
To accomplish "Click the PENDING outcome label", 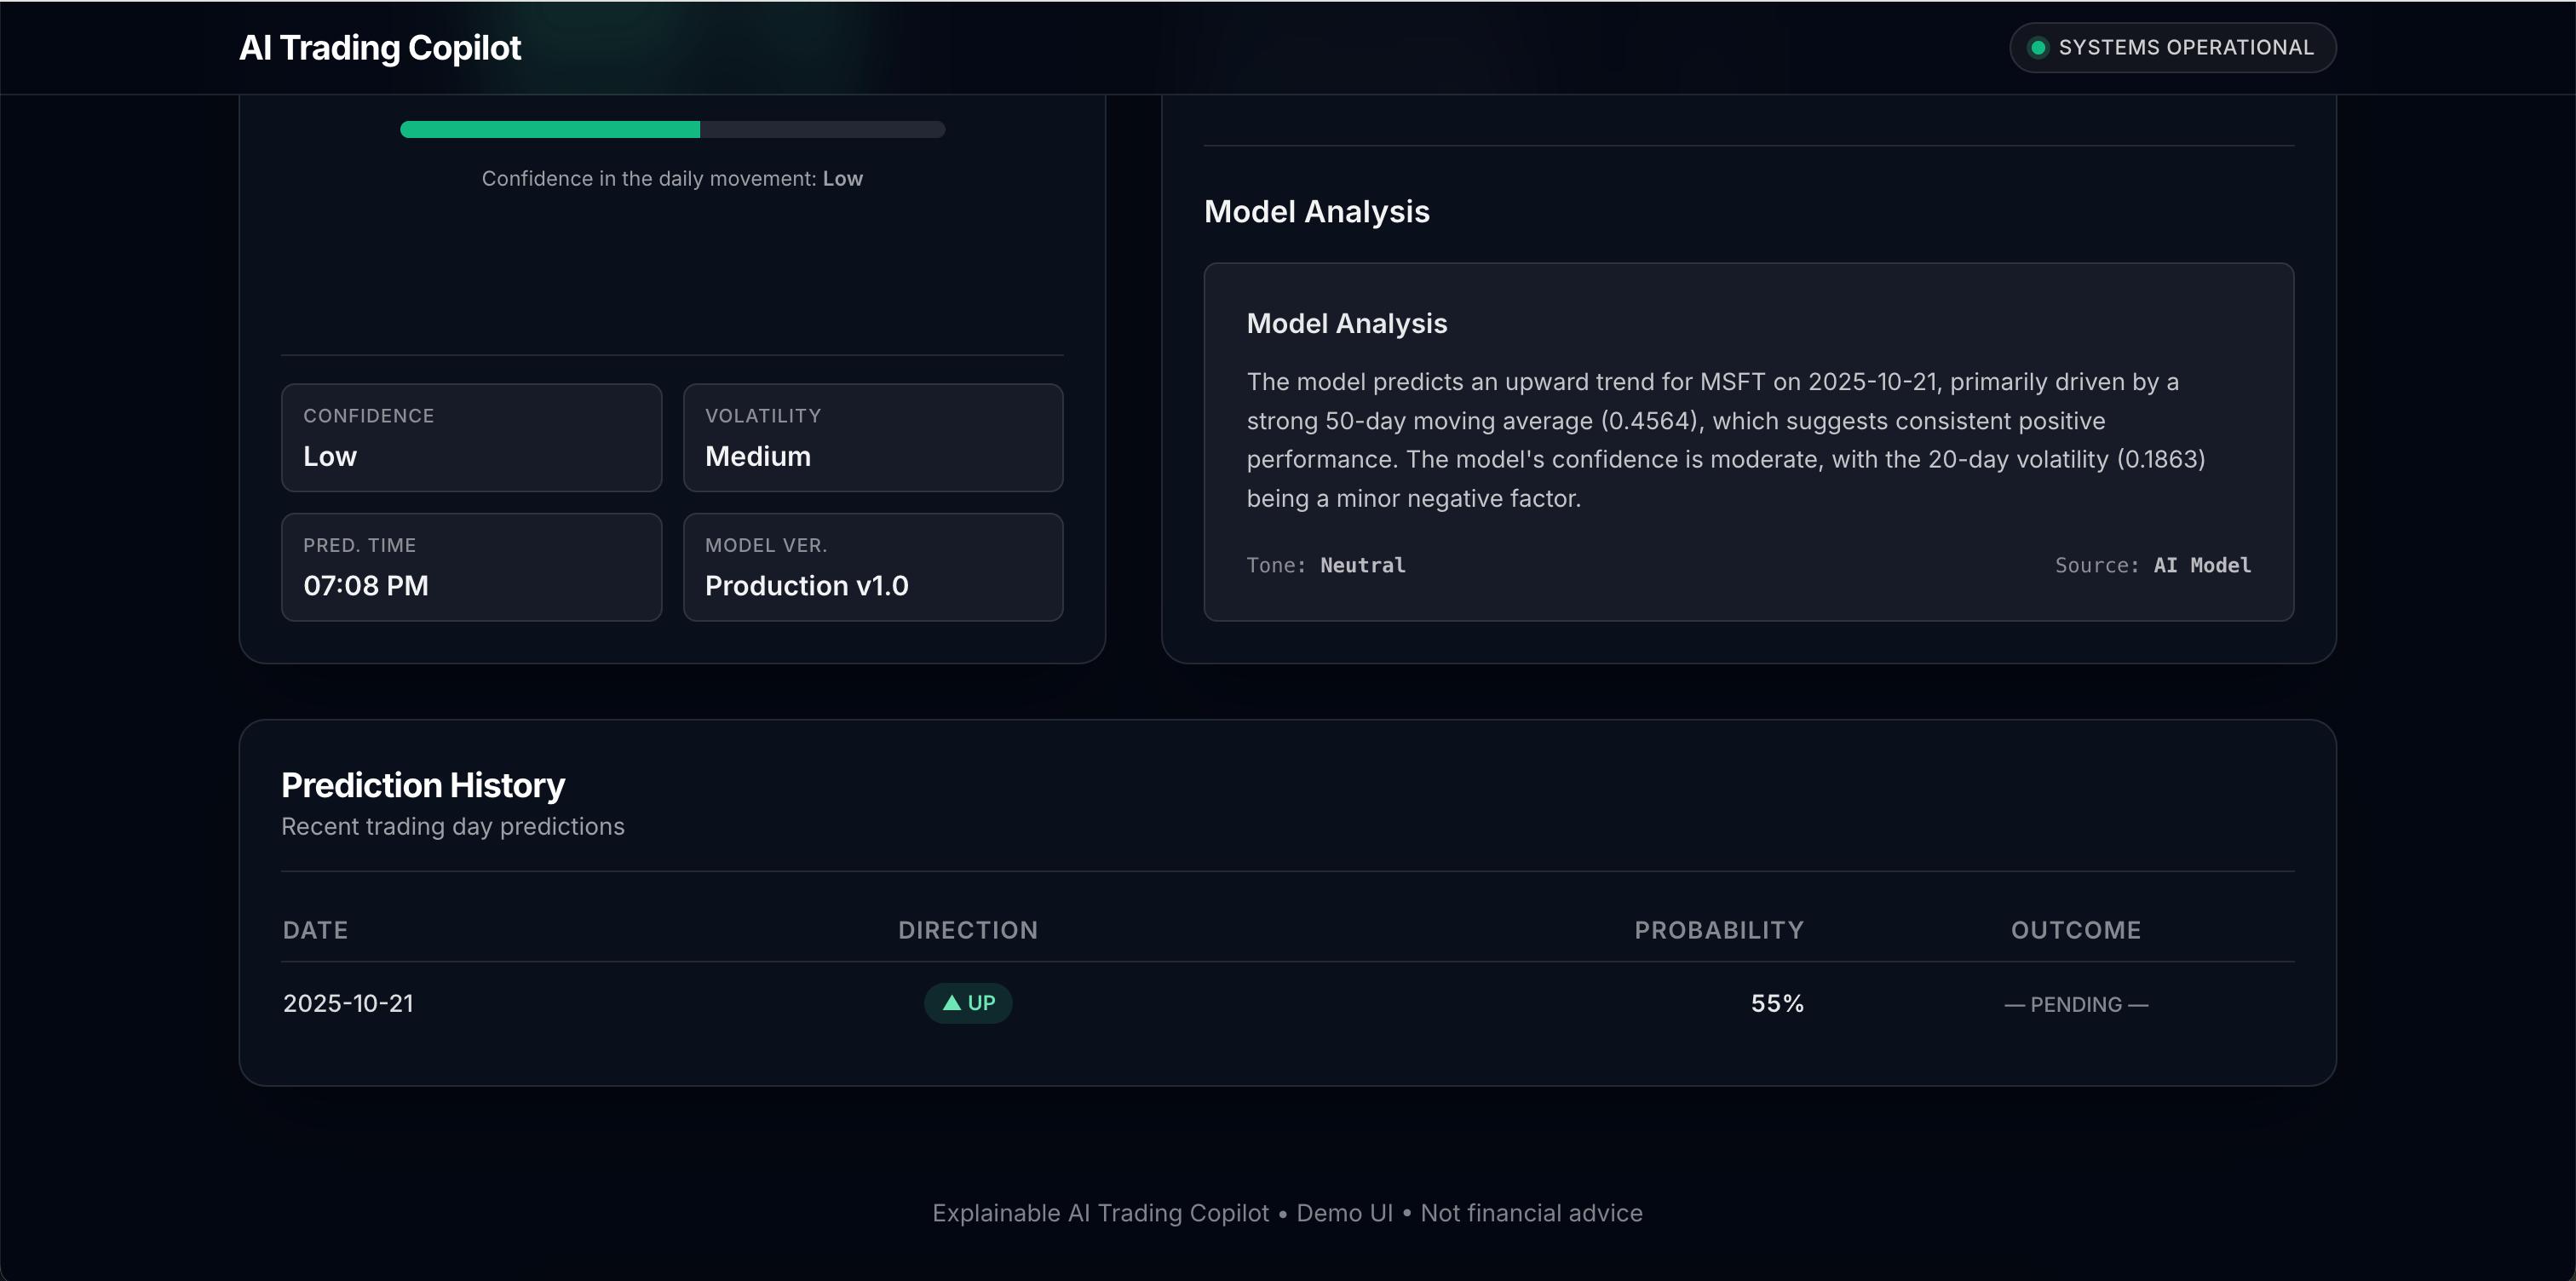I will click(x=2075, y=1004).
